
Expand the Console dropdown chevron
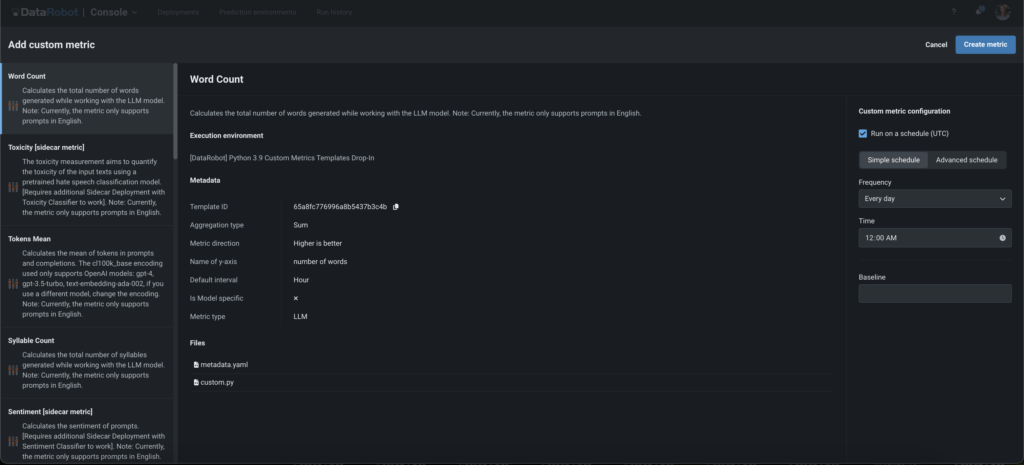(135, 12)
